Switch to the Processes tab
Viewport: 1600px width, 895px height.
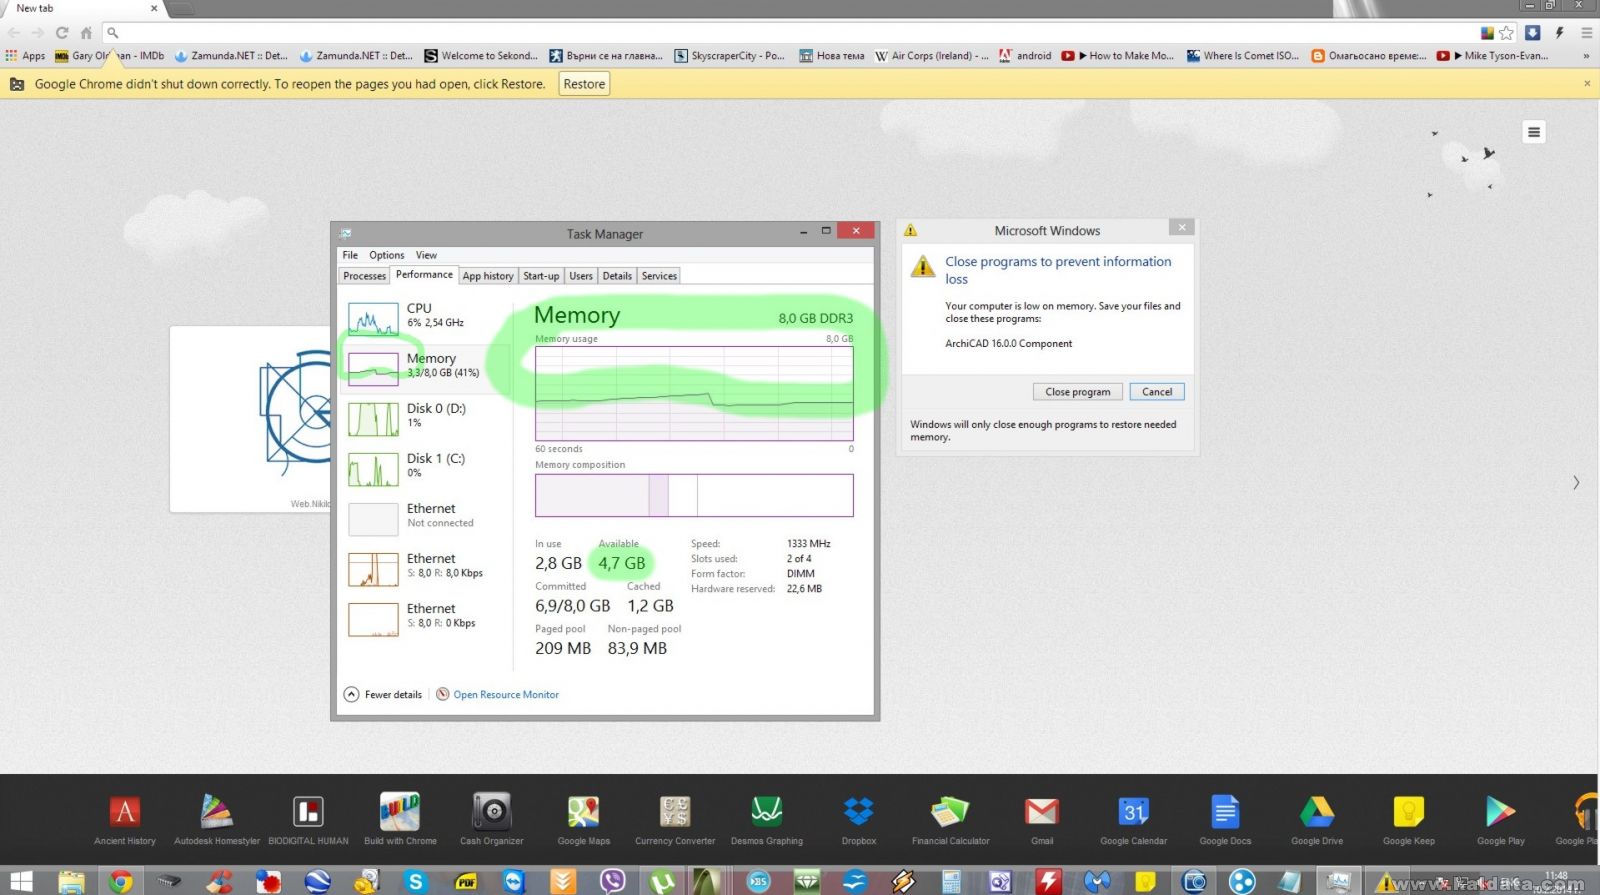pos(364,276)
